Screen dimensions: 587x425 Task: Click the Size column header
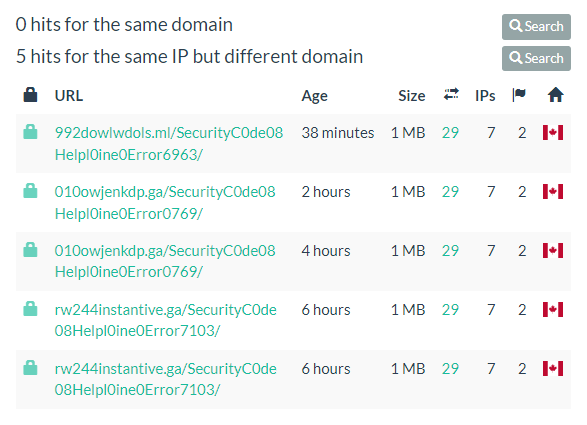tap(412, 96)
